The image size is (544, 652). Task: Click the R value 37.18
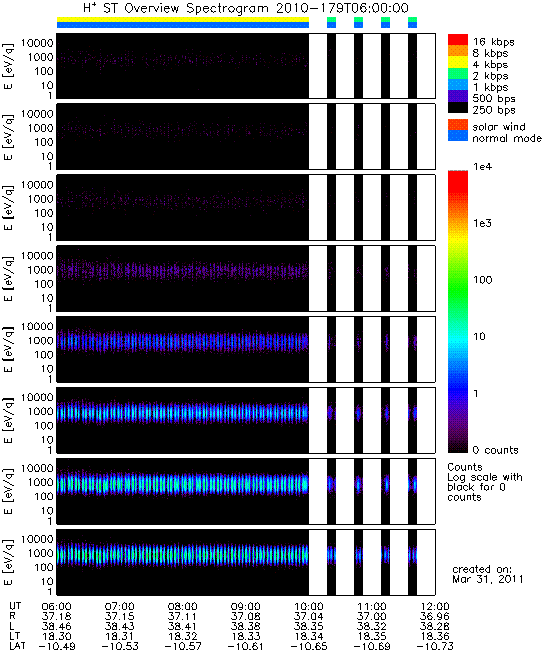[x=57, y=617]
